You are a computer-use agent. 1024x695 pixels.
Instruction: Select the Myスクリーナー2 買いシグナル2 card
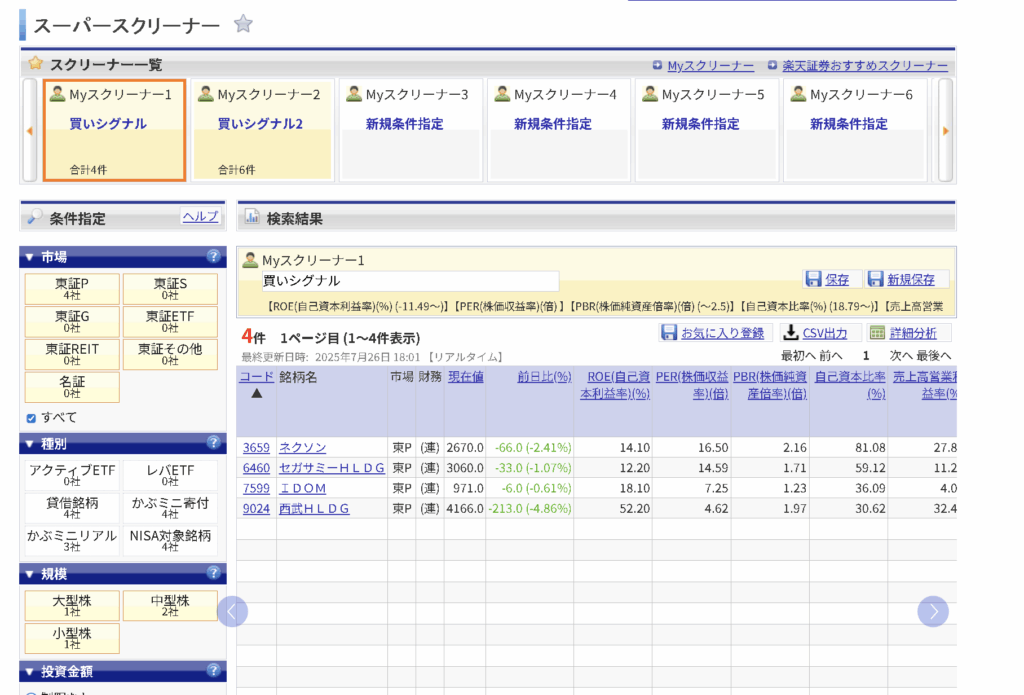click(x=263, y=130)
